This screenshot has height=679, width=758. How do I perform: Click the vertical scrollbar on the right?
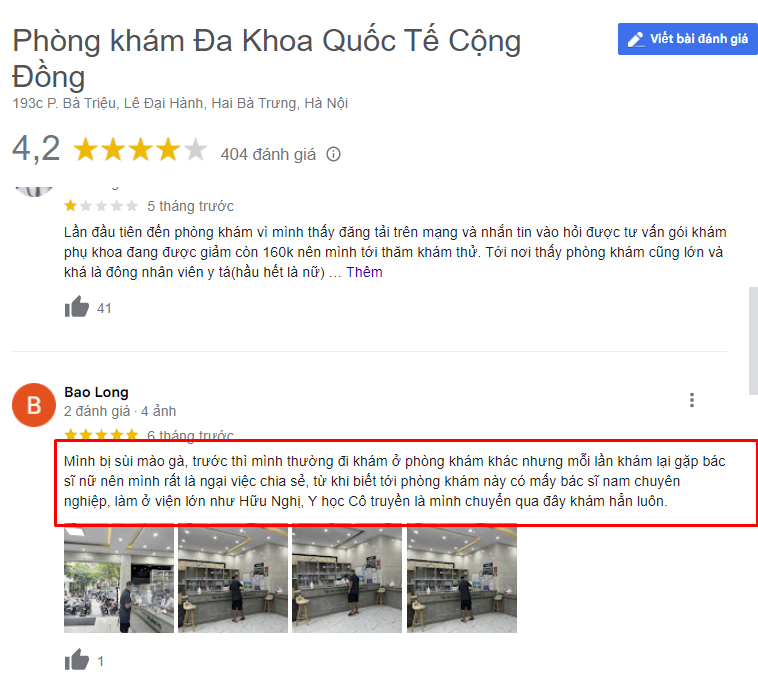click(x=753, y=341)
